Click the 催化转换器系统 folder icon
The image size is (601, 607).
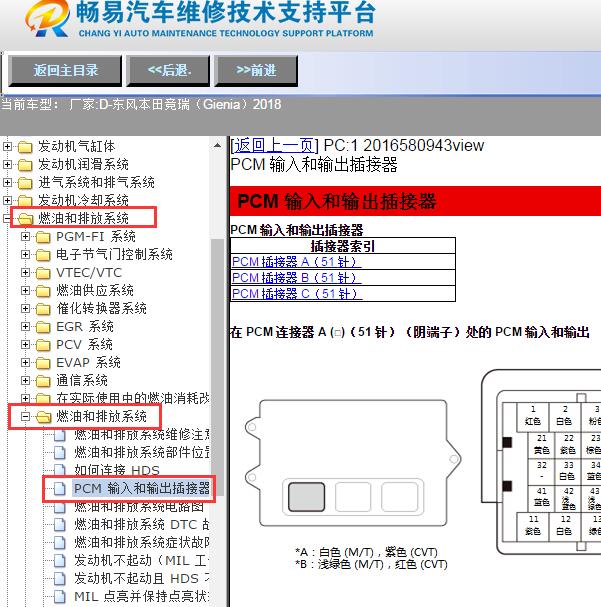point(43,309)
